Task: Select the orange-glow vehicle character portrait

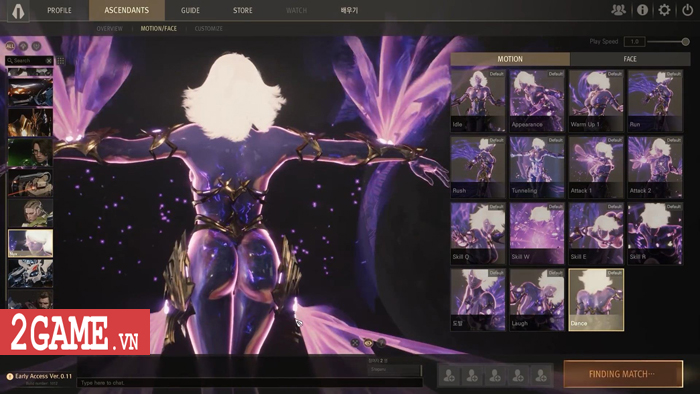Action: click(x=30, y=92)
